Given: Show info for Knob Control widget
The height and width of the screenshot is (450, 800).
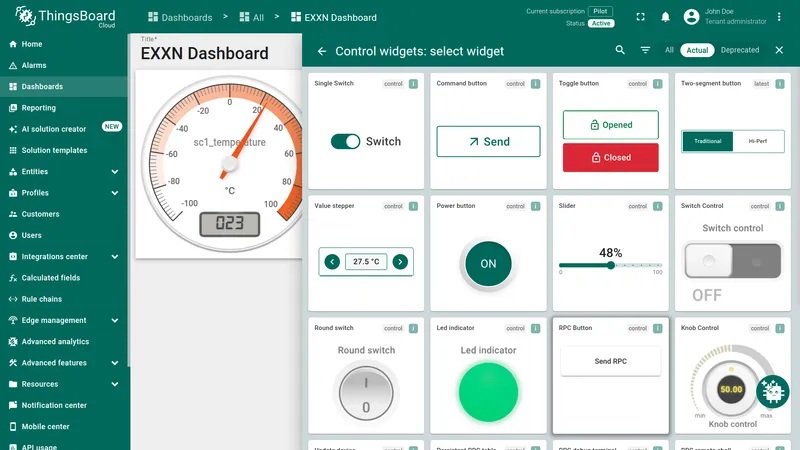Looking at the screenshot, I should coord(780,329).
